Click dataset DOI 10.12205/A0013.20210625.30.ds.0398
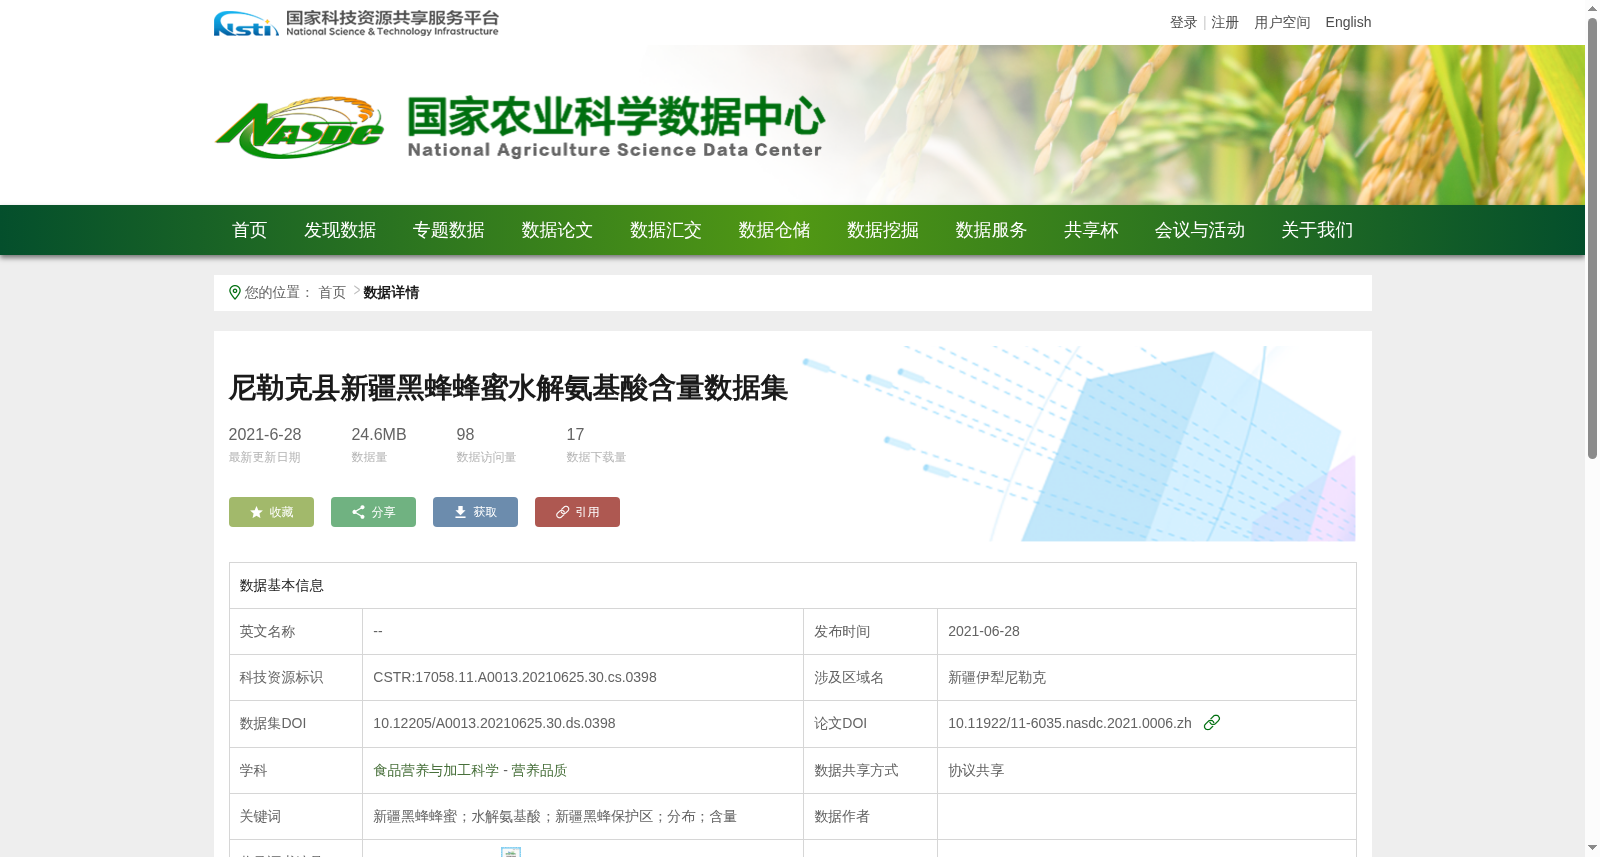Viewport: 1600px width, 857px height. click(494, 723)
